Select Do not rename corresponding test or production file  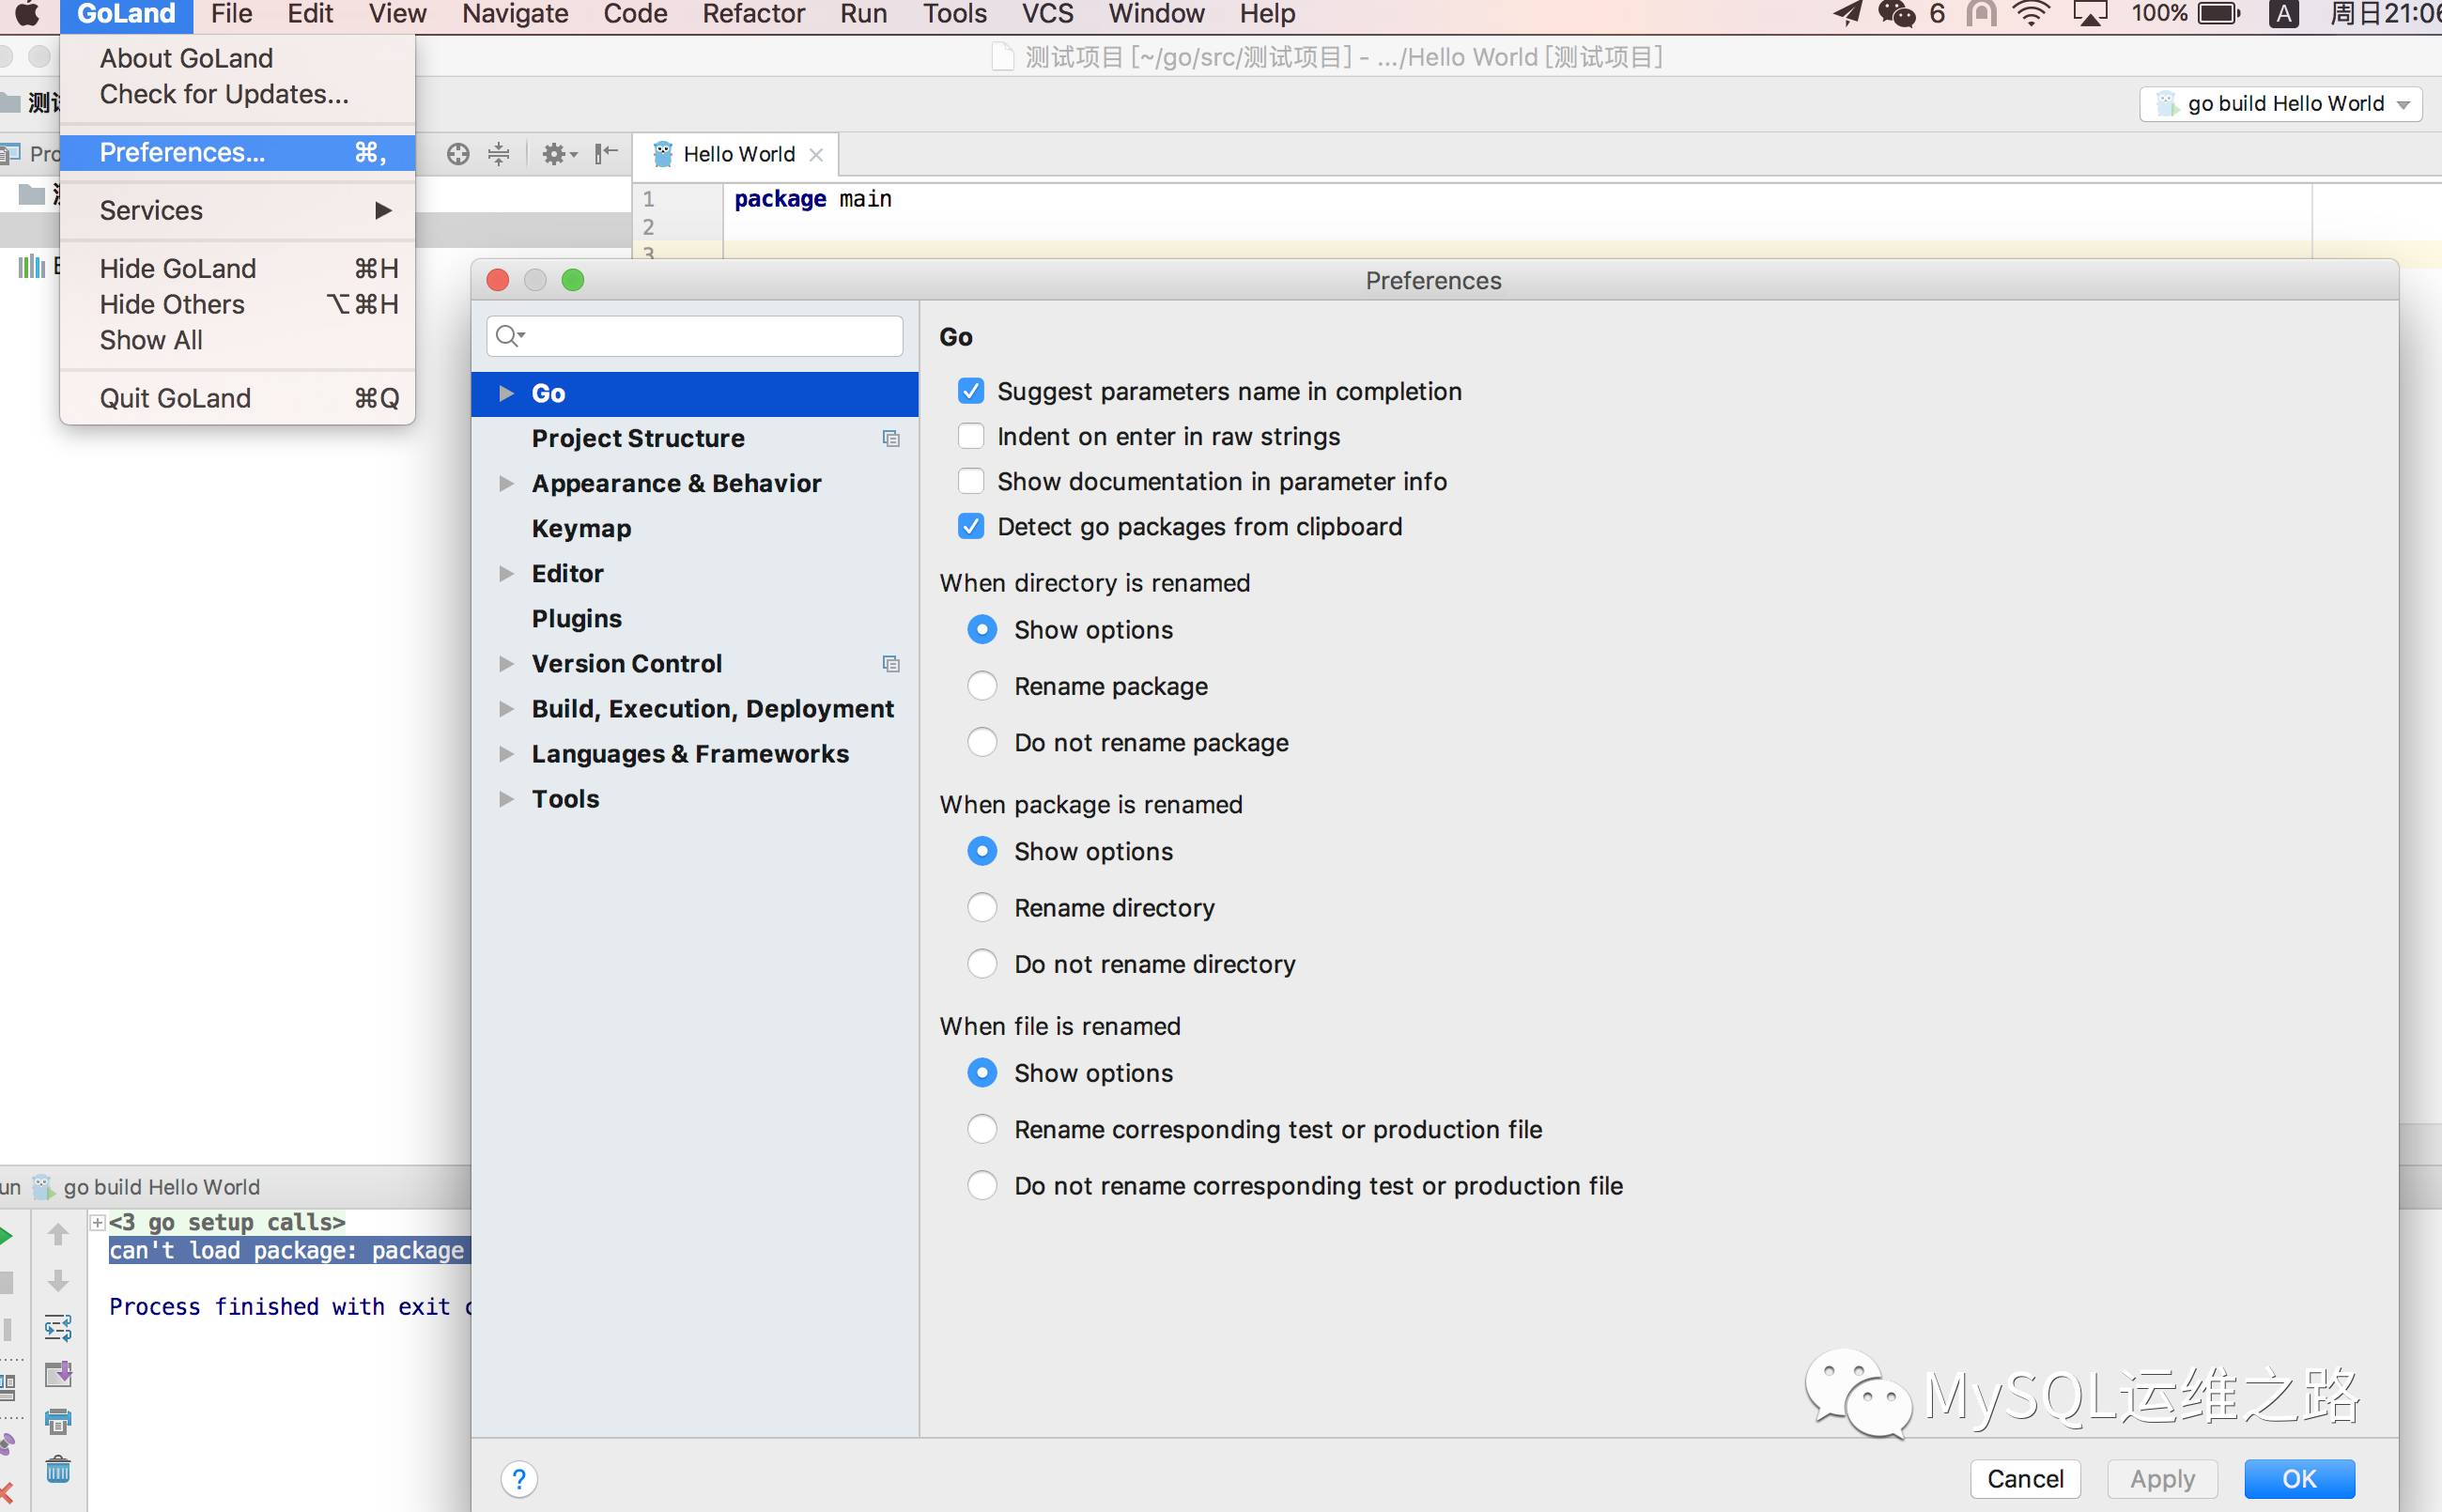982,1185
